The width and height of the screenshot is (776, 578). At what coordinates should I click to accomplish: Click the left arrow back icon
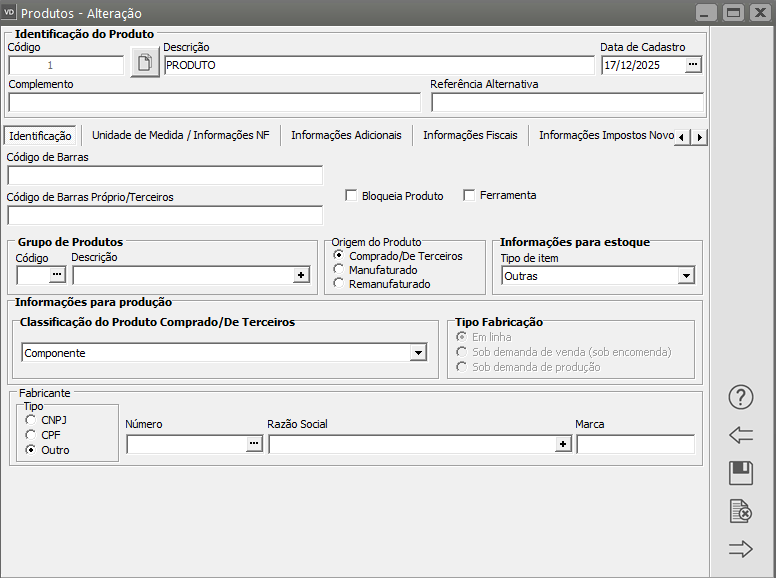point(741,435)
